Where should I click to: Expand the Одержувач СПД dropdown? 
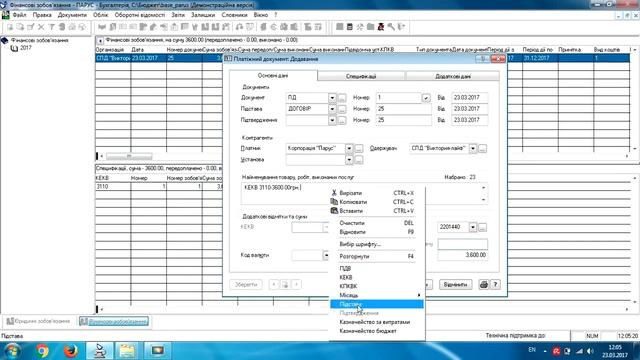click(x=473, y=149)
